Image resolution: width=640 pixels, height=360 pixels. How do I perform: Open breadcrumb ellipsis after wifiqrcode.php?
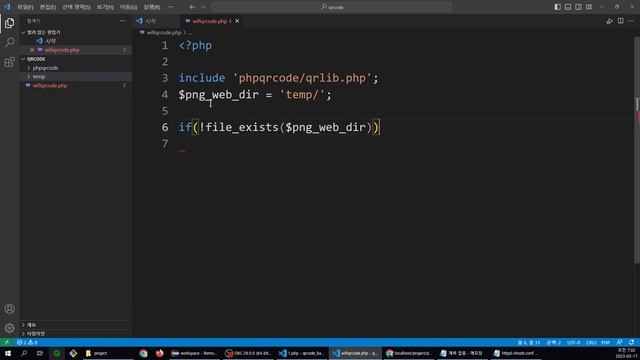pyautogui.click(x=189, y=32)
